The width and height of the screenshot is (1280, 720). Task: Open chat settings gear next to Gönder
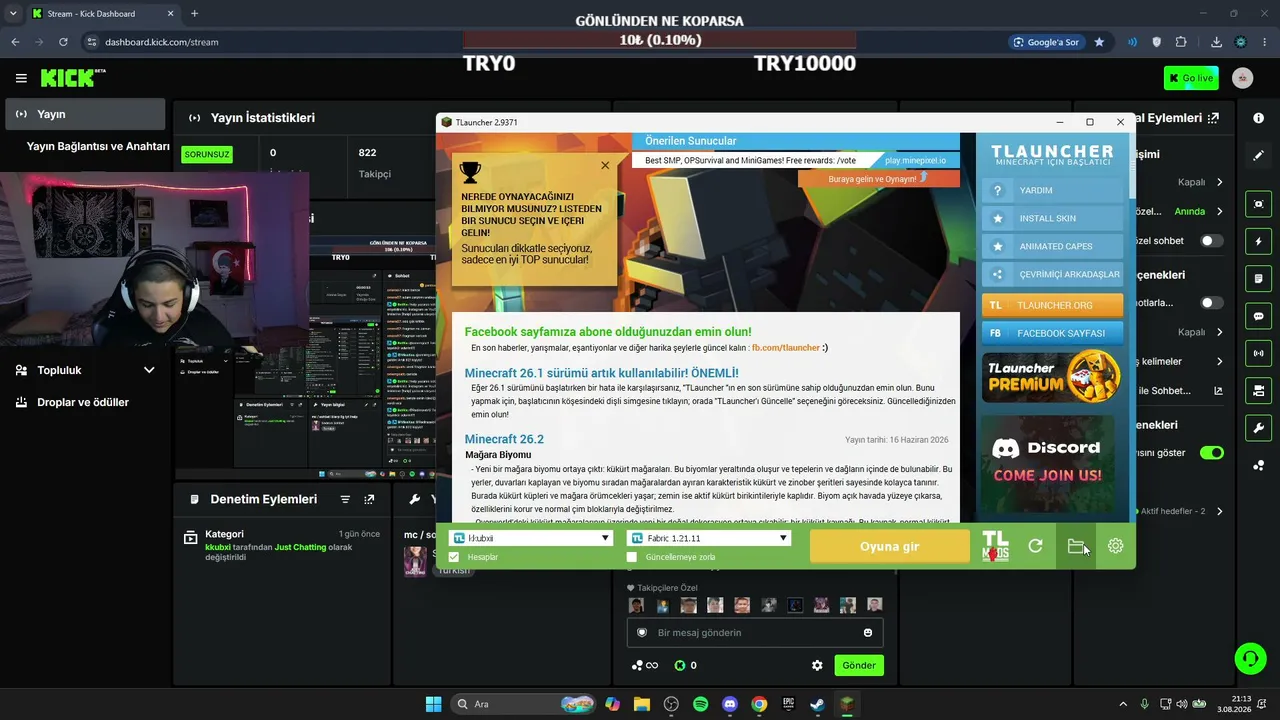coord(817,665)
